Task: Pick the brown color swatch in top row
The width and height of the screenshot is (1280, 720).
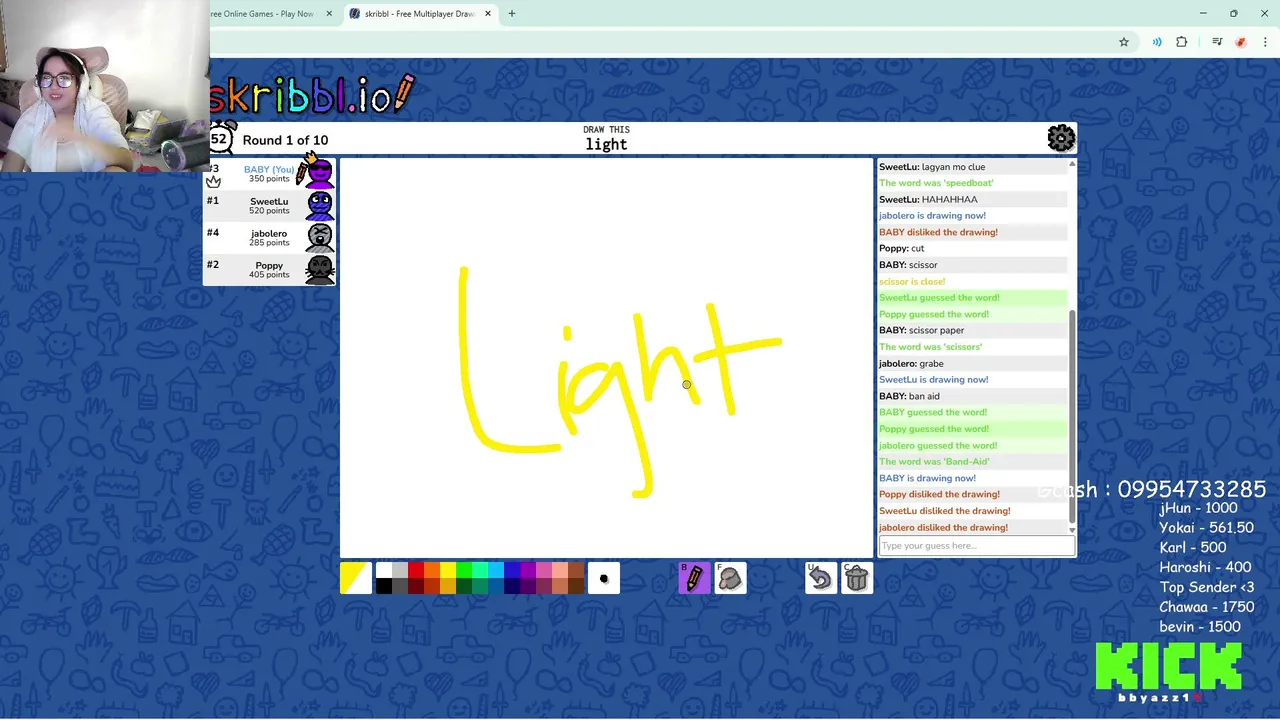Action: coord(576,570)
